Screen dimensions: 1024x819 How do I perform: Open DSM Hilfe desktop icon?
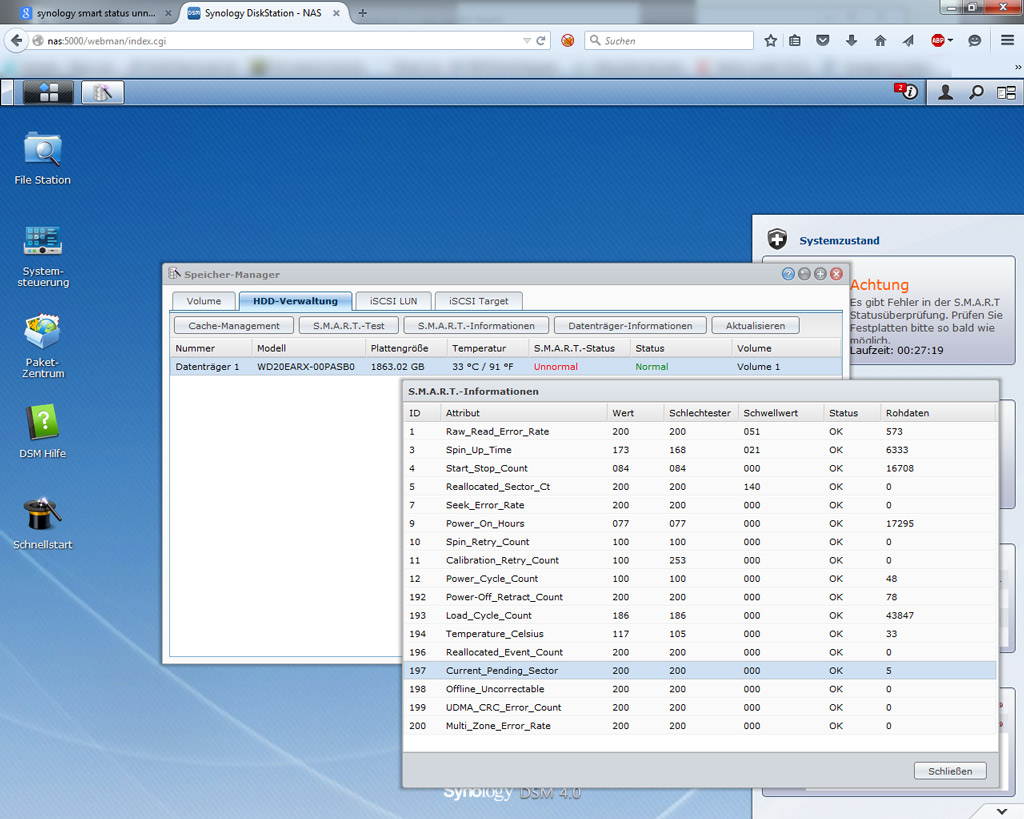42,431
